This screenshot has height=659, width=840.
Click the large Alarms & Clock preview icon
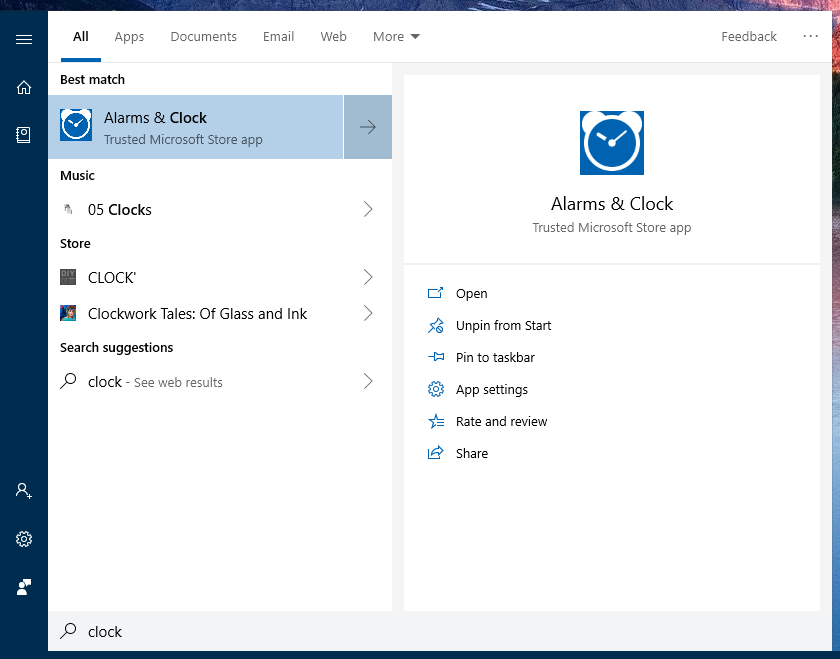tap(612, 143)
